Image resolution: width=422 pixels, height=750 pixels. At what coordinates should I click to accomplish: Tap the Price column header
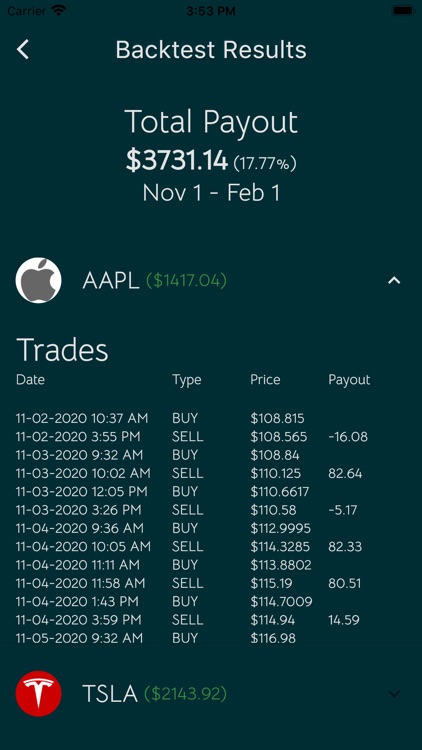point(265,380)
